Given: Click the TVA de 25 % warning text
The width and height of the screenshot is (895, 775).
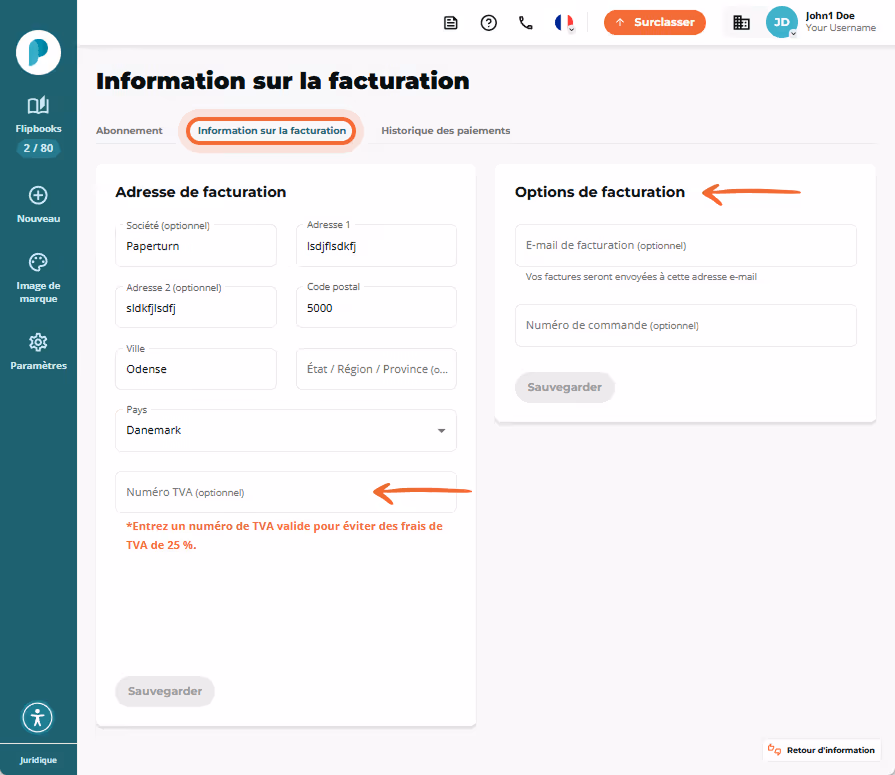Looking at the screenshot, I should coord(284,535).
